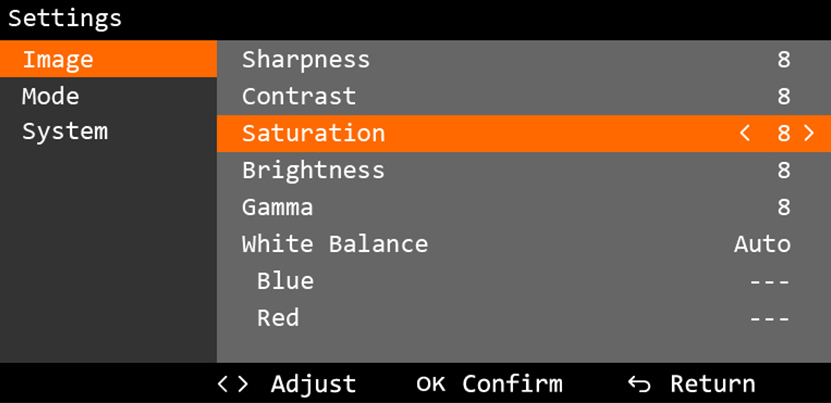Click the Auto white balance value
831x403 pixels.
tap(762, 244)
